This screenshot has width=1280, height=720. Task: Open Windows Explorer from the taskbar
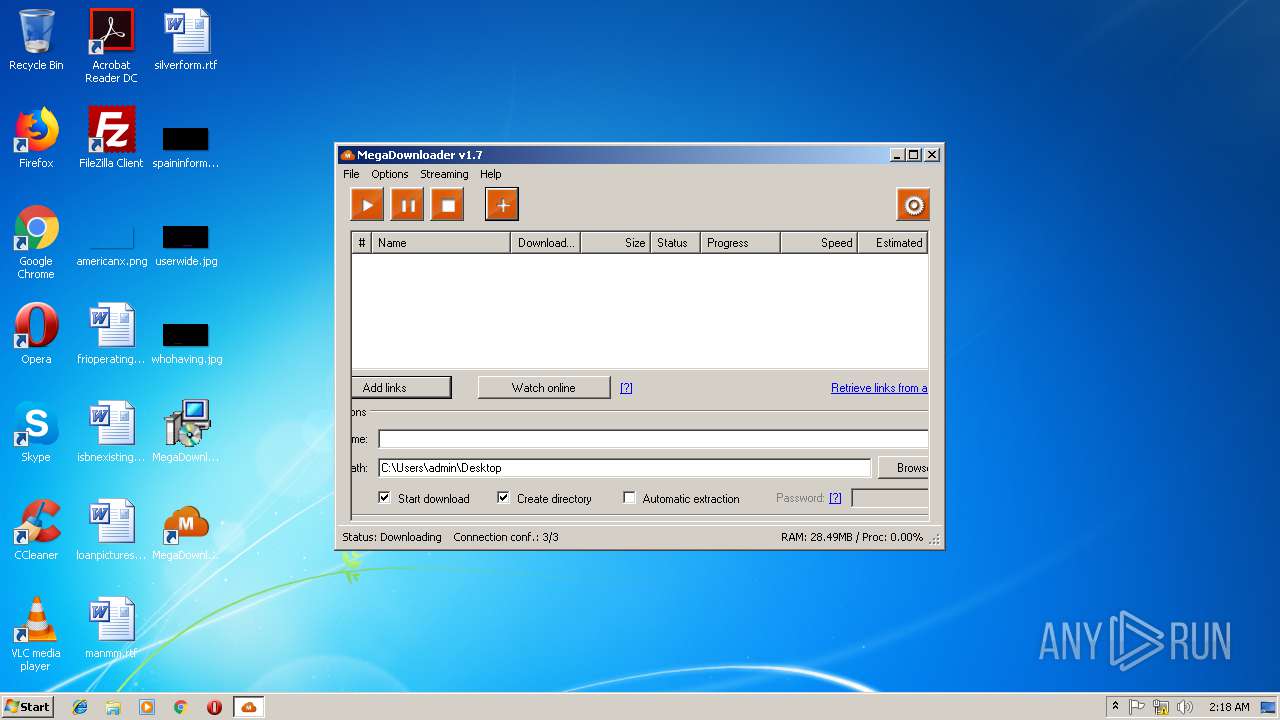(x=113, y=707)
